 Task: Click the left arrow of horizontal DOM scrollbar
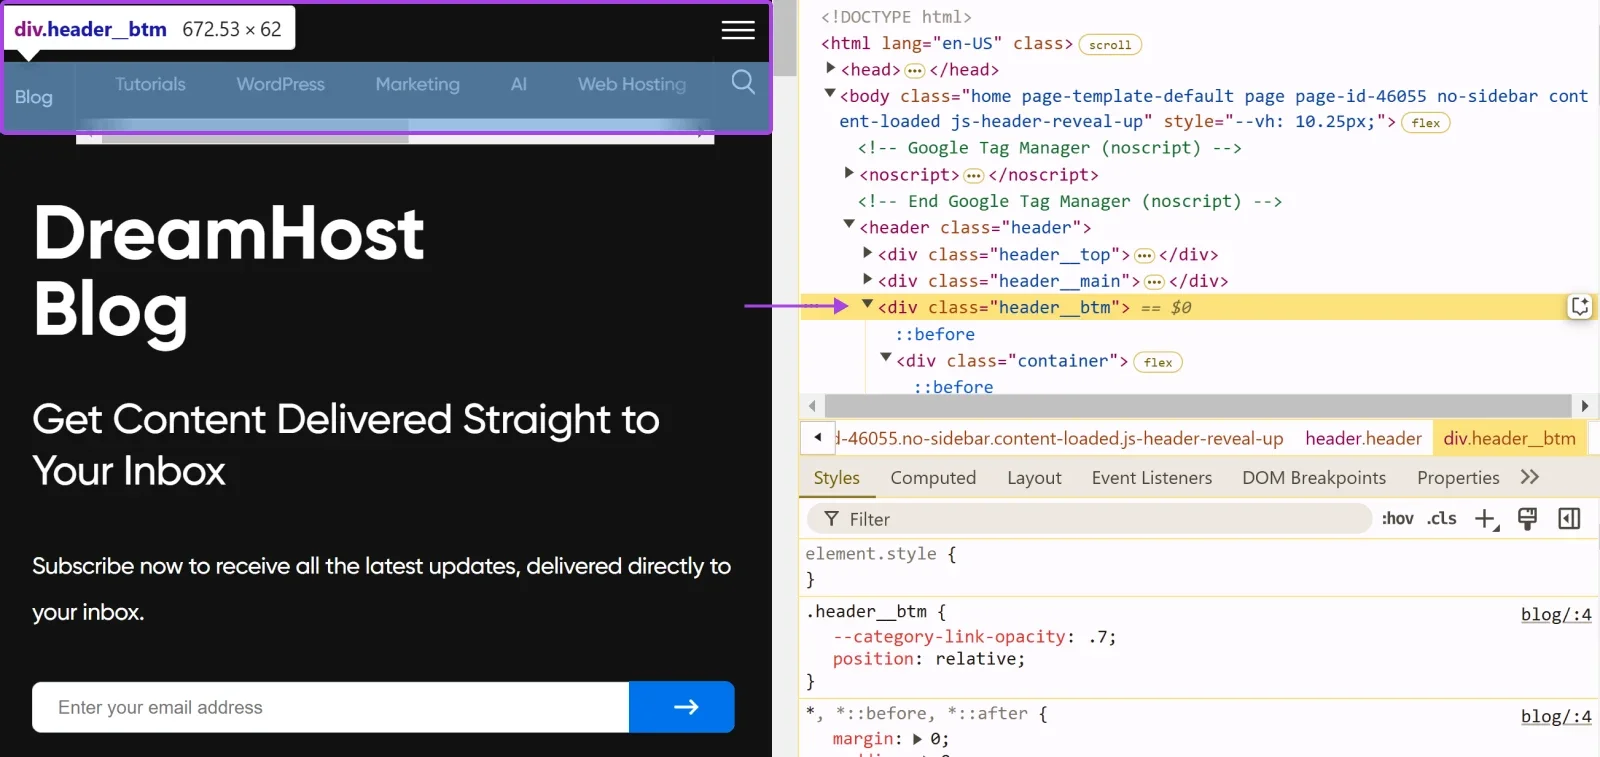812,406
